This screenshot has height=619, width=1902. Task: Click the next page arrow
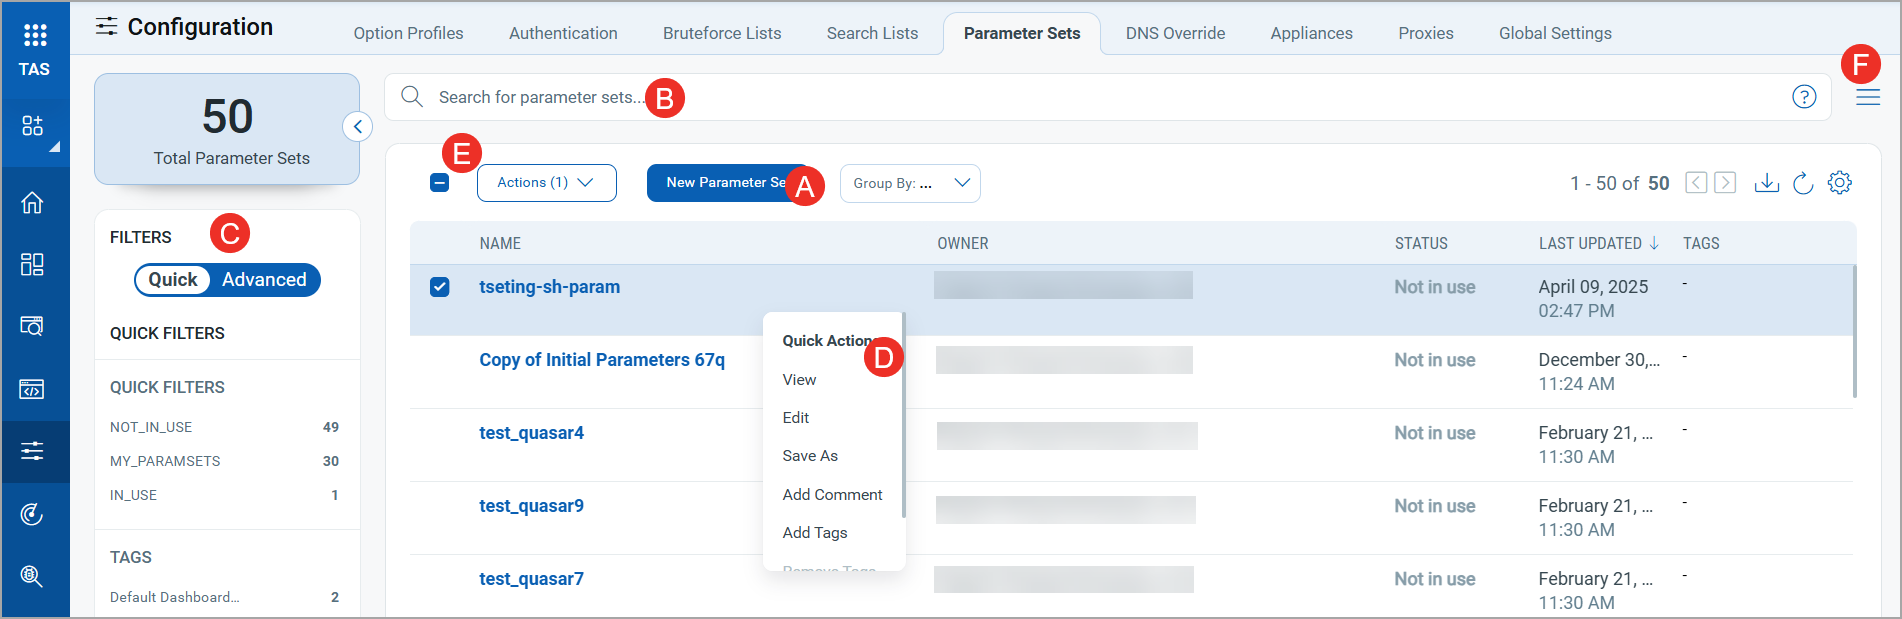pyautogui.click(x=1725, y=183)
